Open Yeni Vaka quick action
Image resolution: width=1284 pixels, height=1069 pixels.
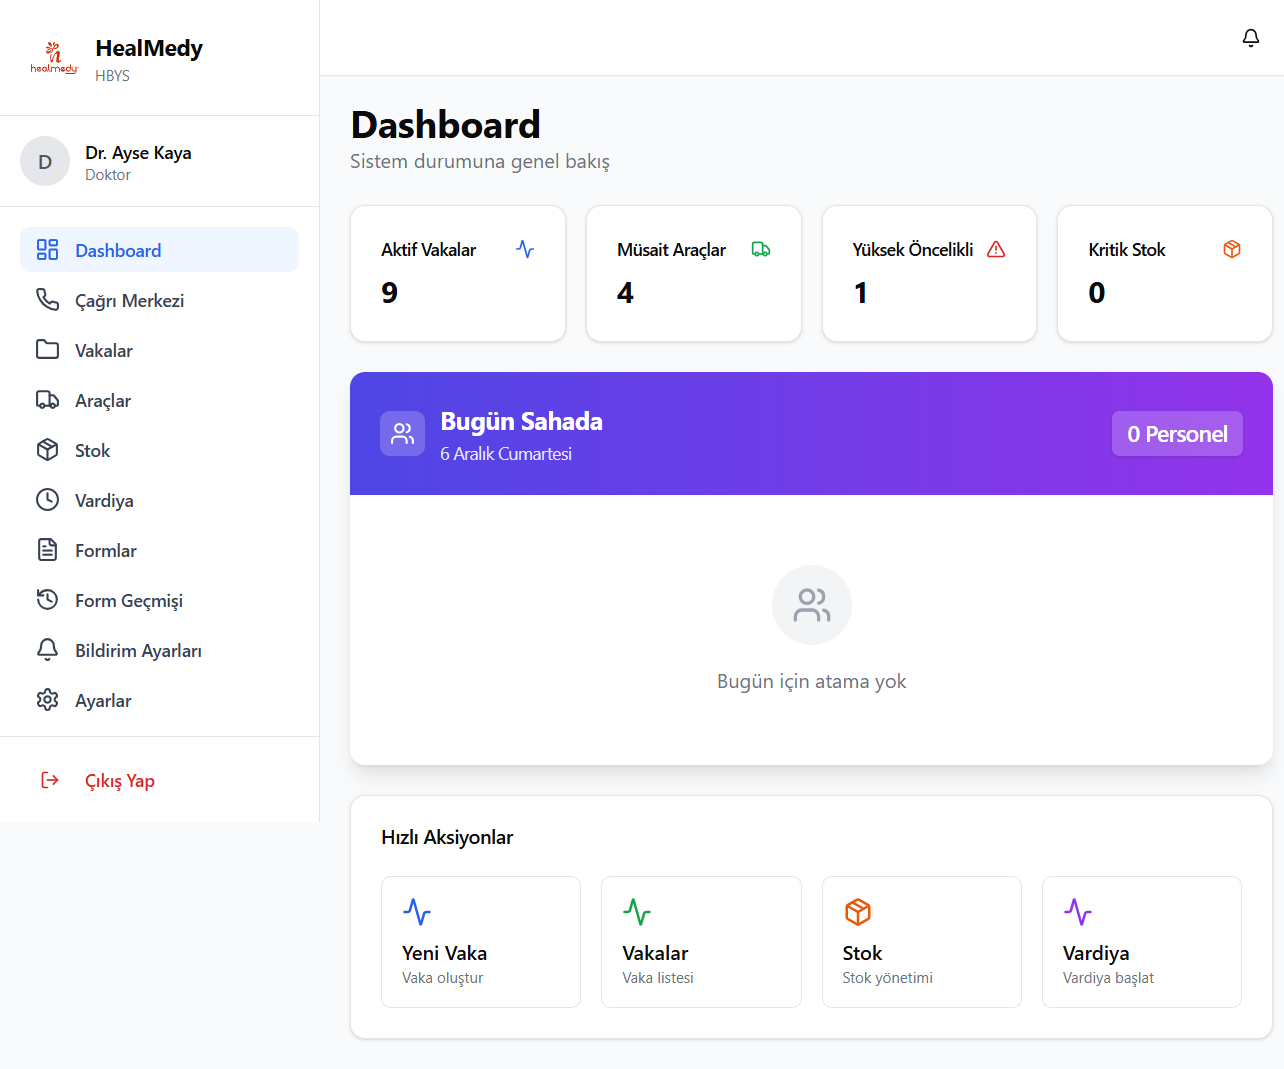[481, 941]
